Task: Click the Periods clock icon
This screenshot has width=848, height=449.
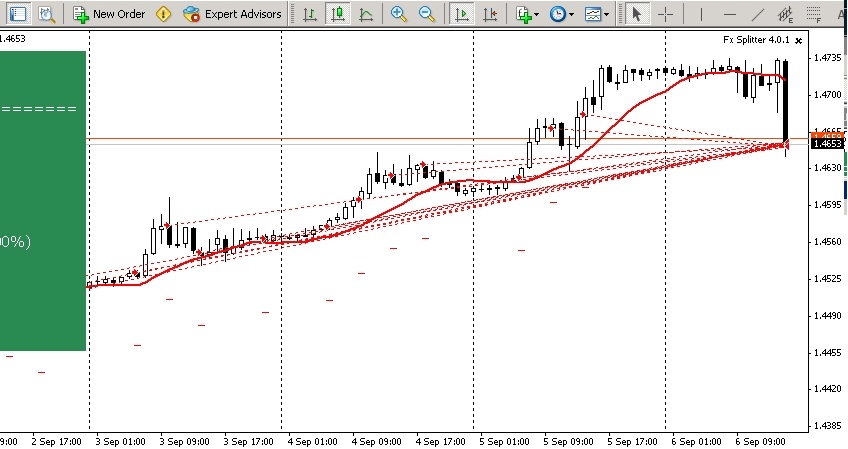Action: pyautogui.click(x=558, y=14)
